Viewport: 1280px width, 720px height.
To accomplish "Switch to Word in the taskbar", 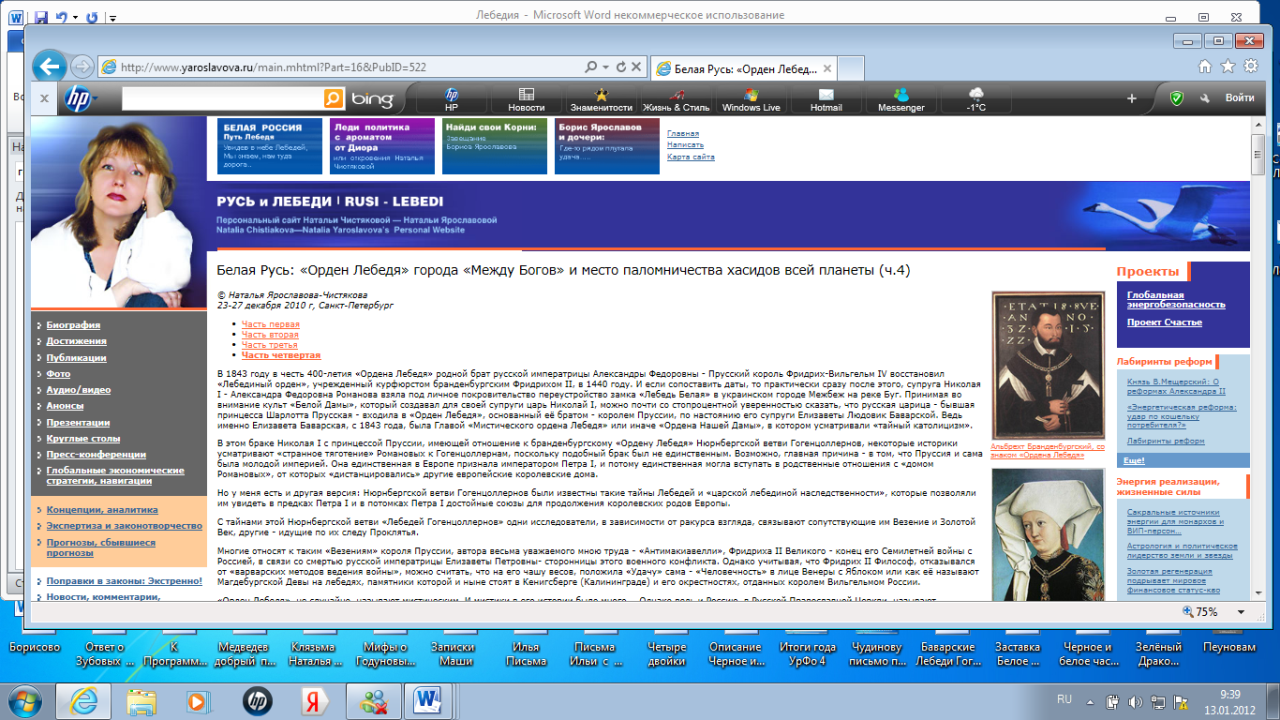I will tap(427, 701).
